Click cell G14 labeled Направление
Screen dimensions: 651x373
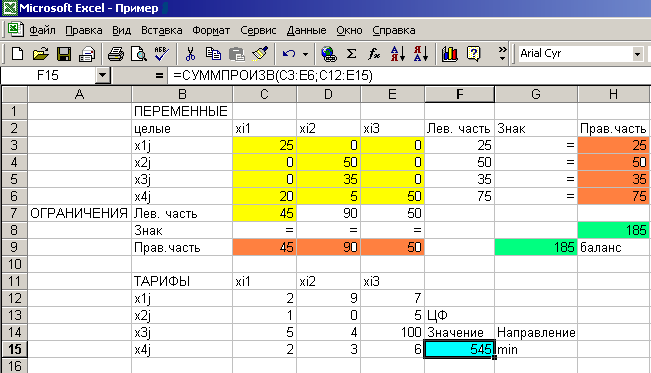536,332
